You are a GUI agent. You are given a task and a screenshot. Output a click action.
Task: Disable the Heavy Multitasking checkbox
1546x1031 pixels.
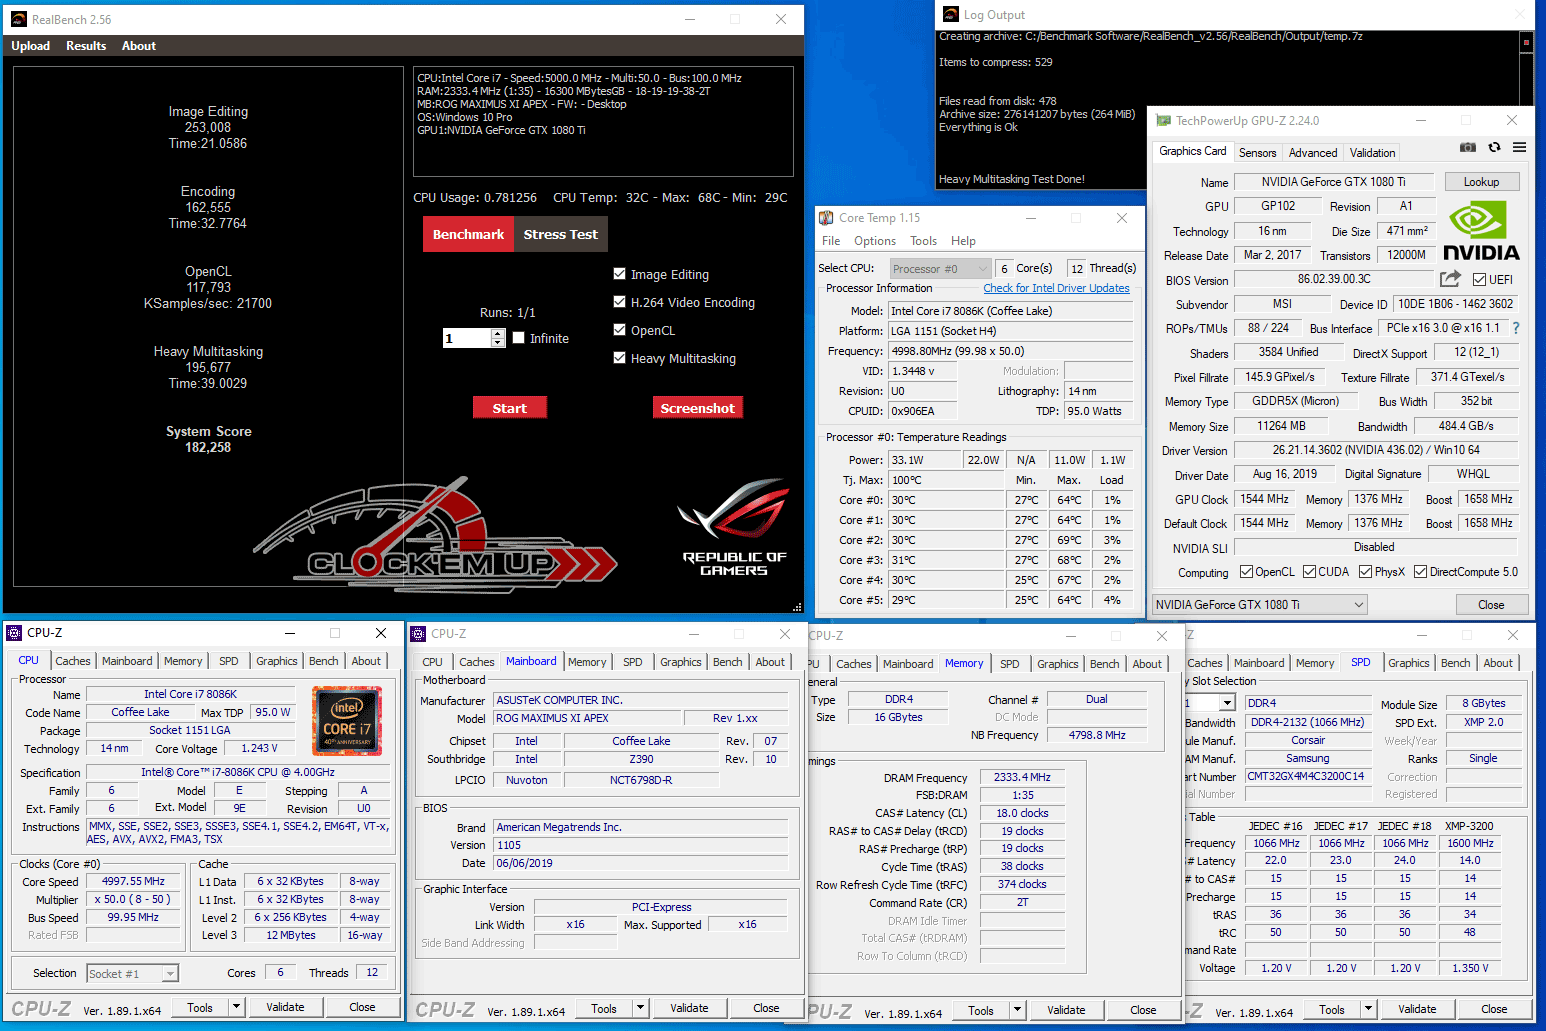[x=619, y=358]
